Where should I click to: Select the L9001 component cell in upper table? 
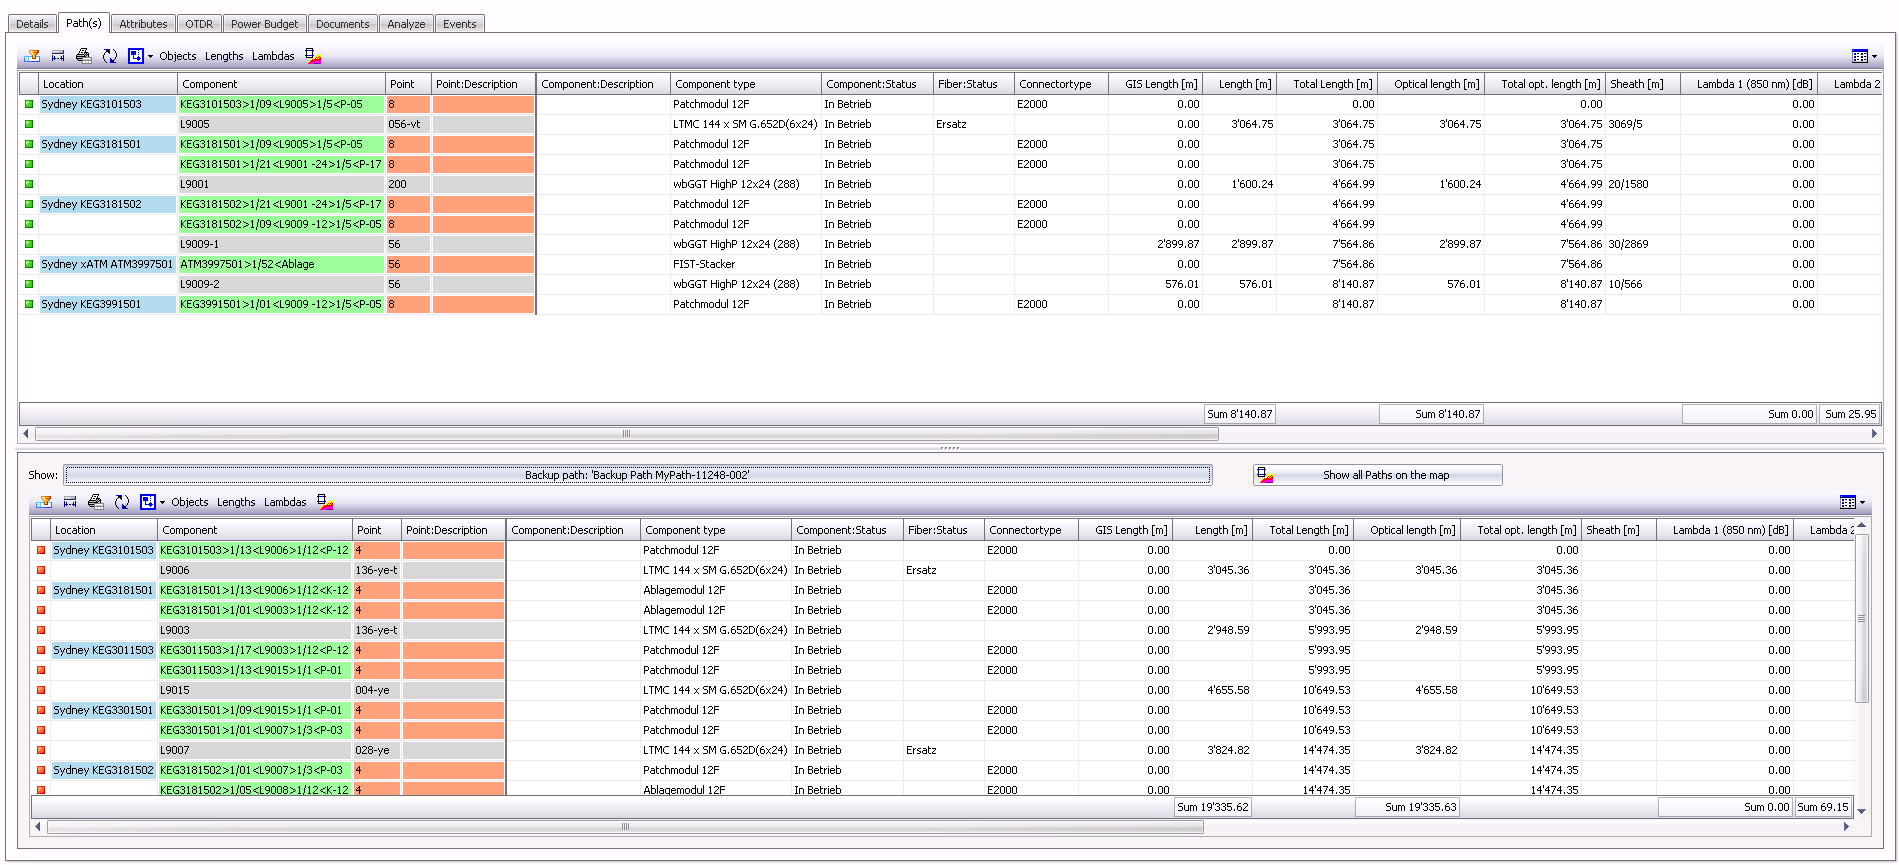click(281, 184)
